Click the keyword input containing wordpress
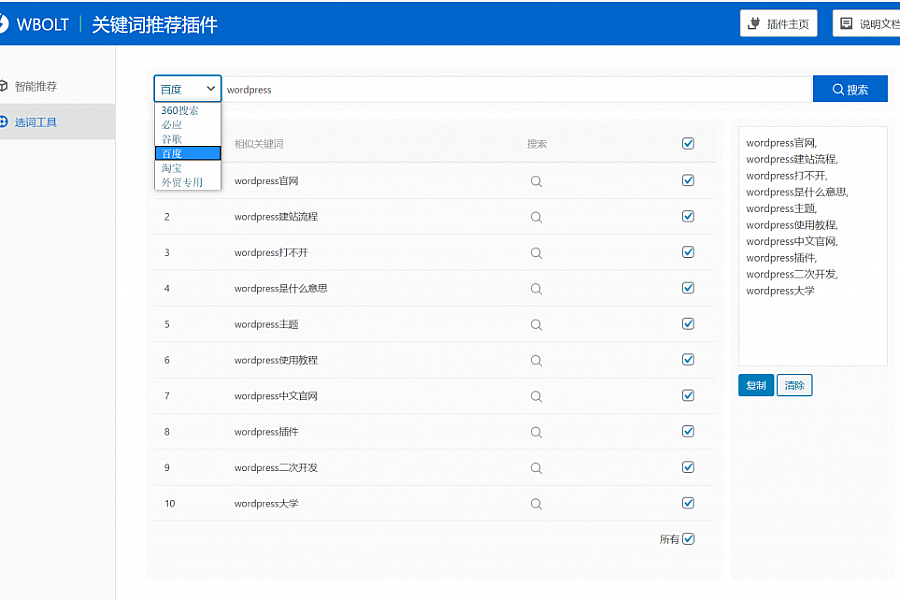 pyautogui.click(x=517, y=89)
